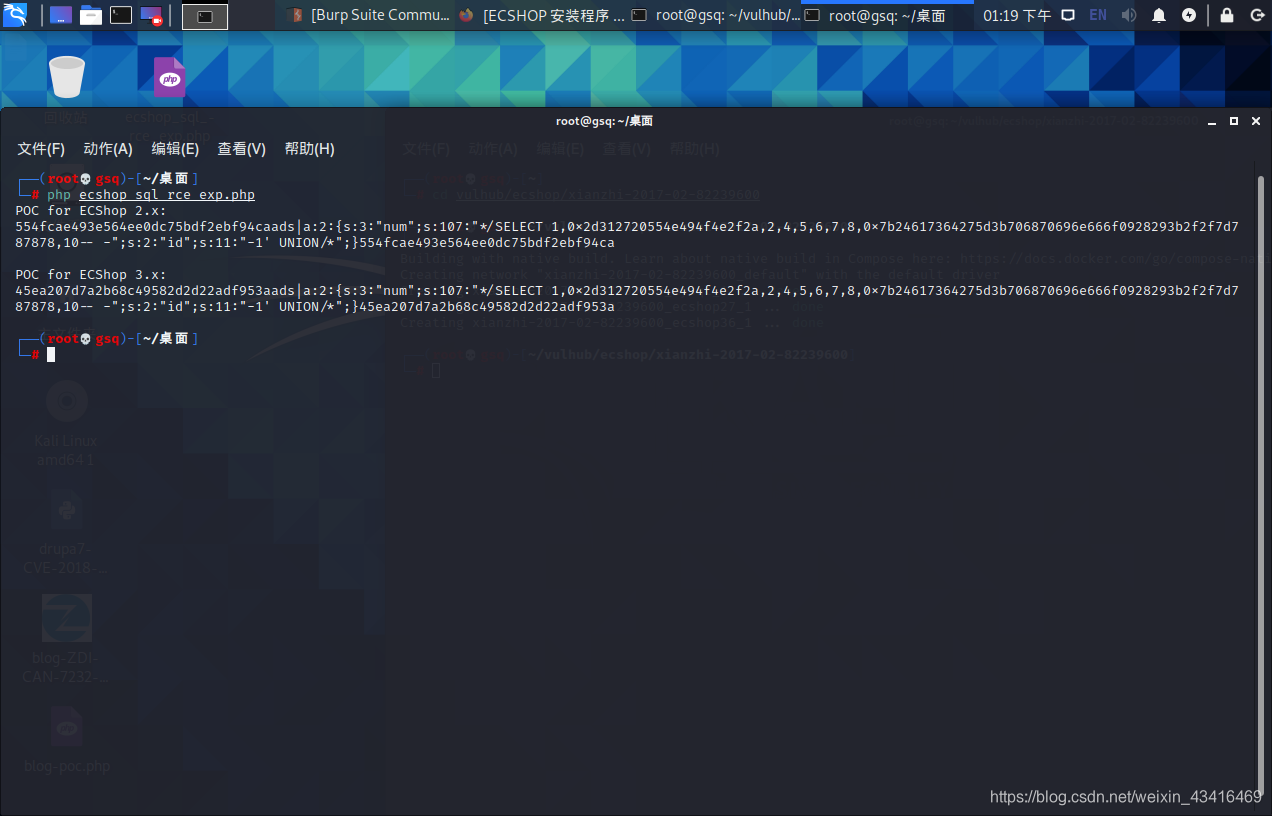
Task: Click the 'POC for ECShop 2.x:' line
Action: 91,211
